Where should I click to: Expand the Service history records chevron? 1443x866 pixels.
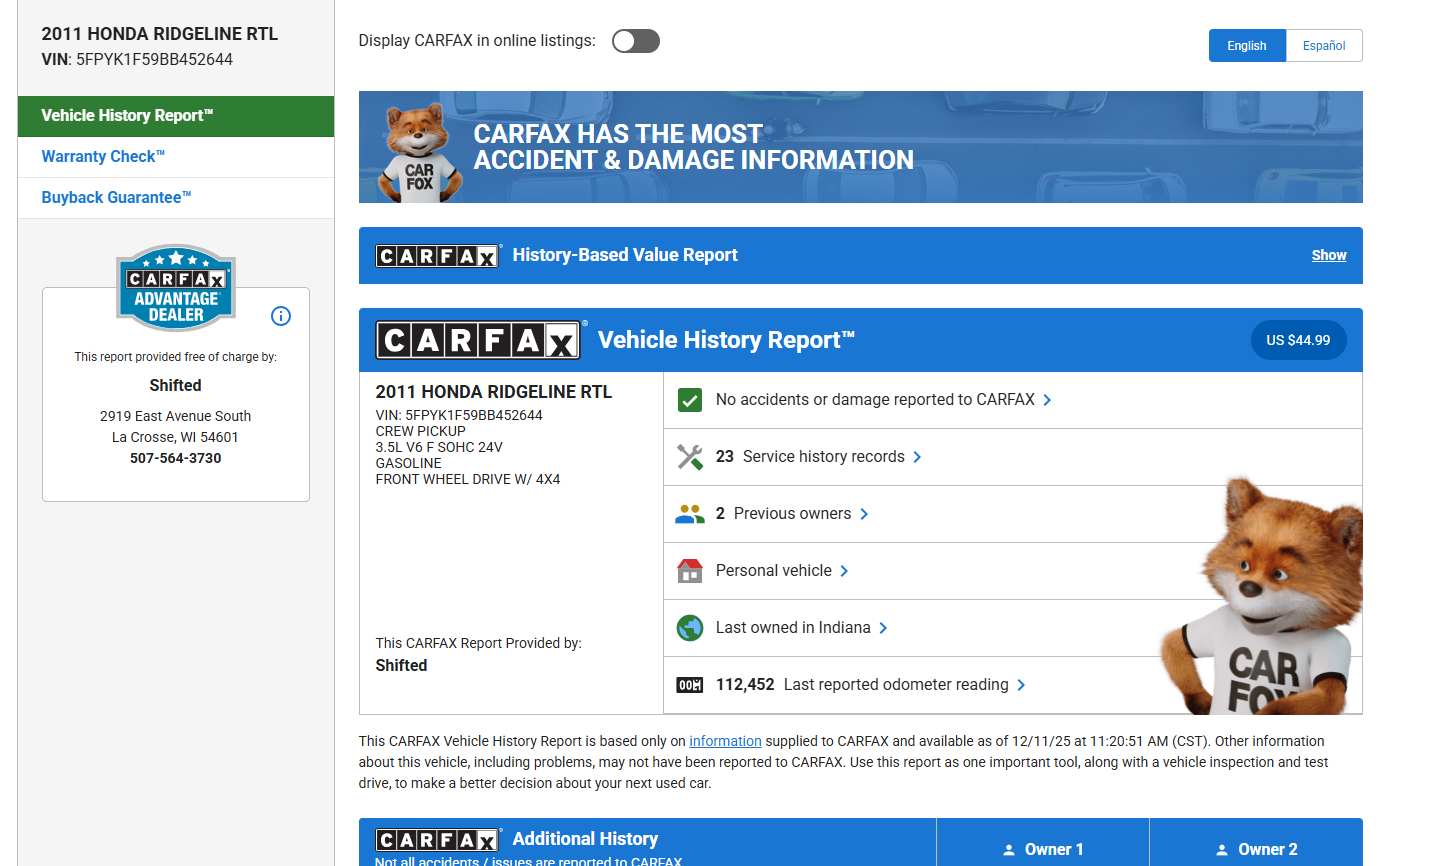917,457
